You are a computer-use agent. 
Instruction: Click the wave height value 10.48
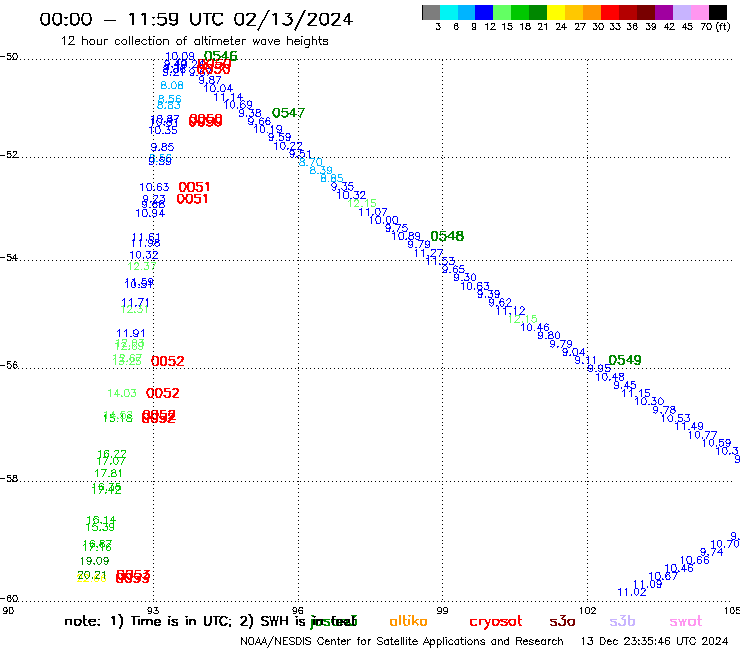click(x=610, y=377)
